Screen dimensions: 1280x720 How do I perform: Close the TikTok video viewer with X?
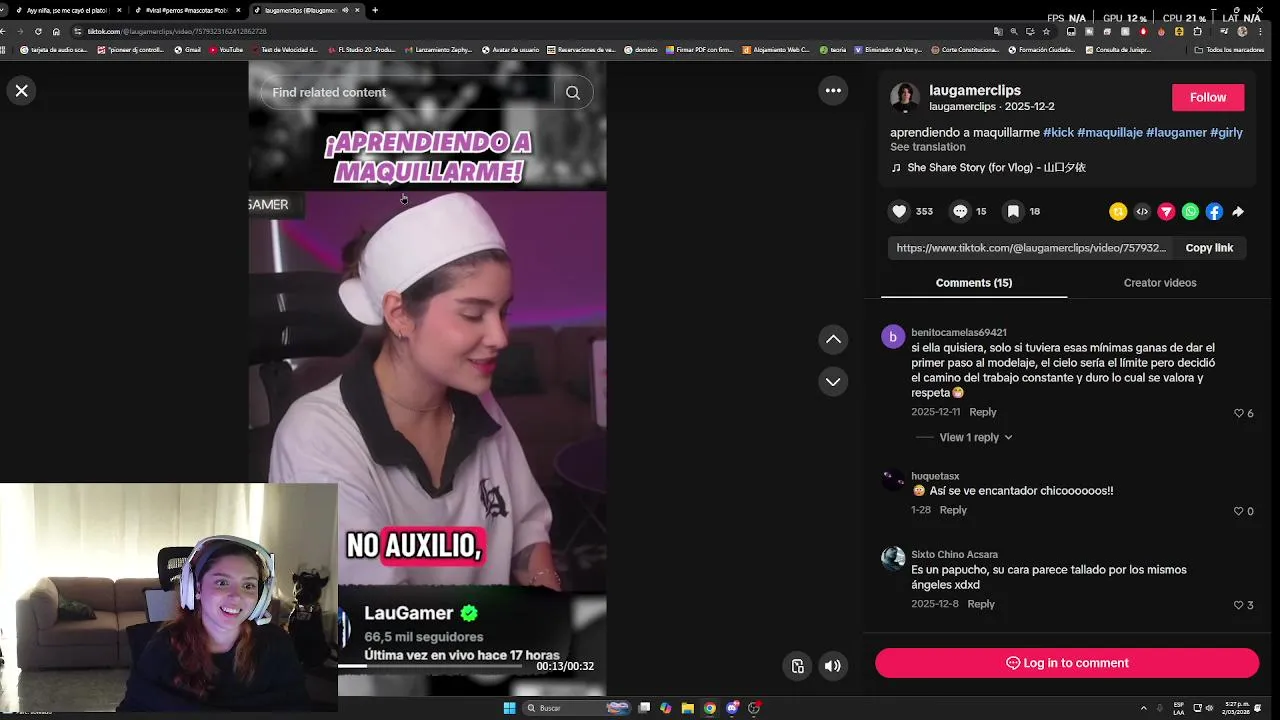pyautogui.click(x=21, y=91)
